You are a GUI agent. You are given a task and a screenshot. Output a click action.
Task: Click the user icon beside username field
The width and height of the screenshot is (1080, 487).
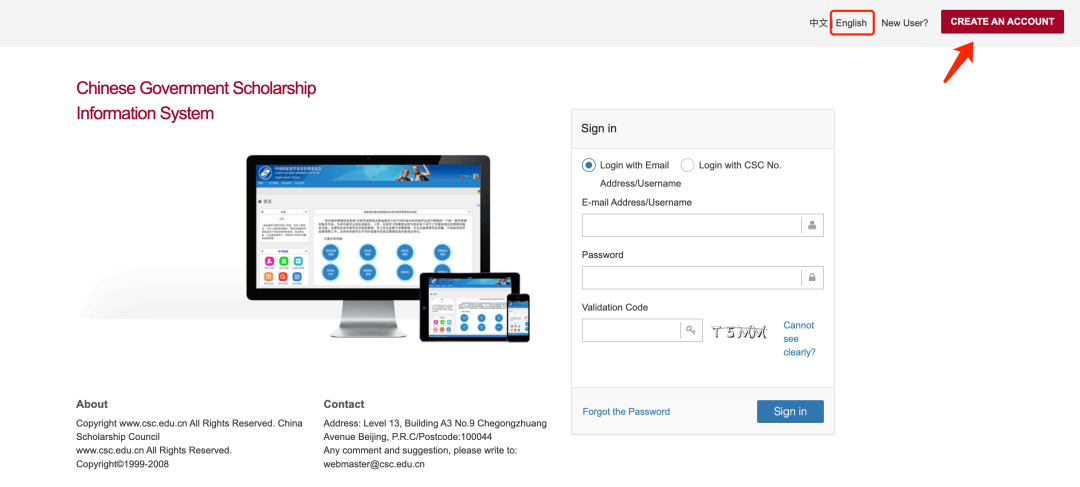[812, 225]
